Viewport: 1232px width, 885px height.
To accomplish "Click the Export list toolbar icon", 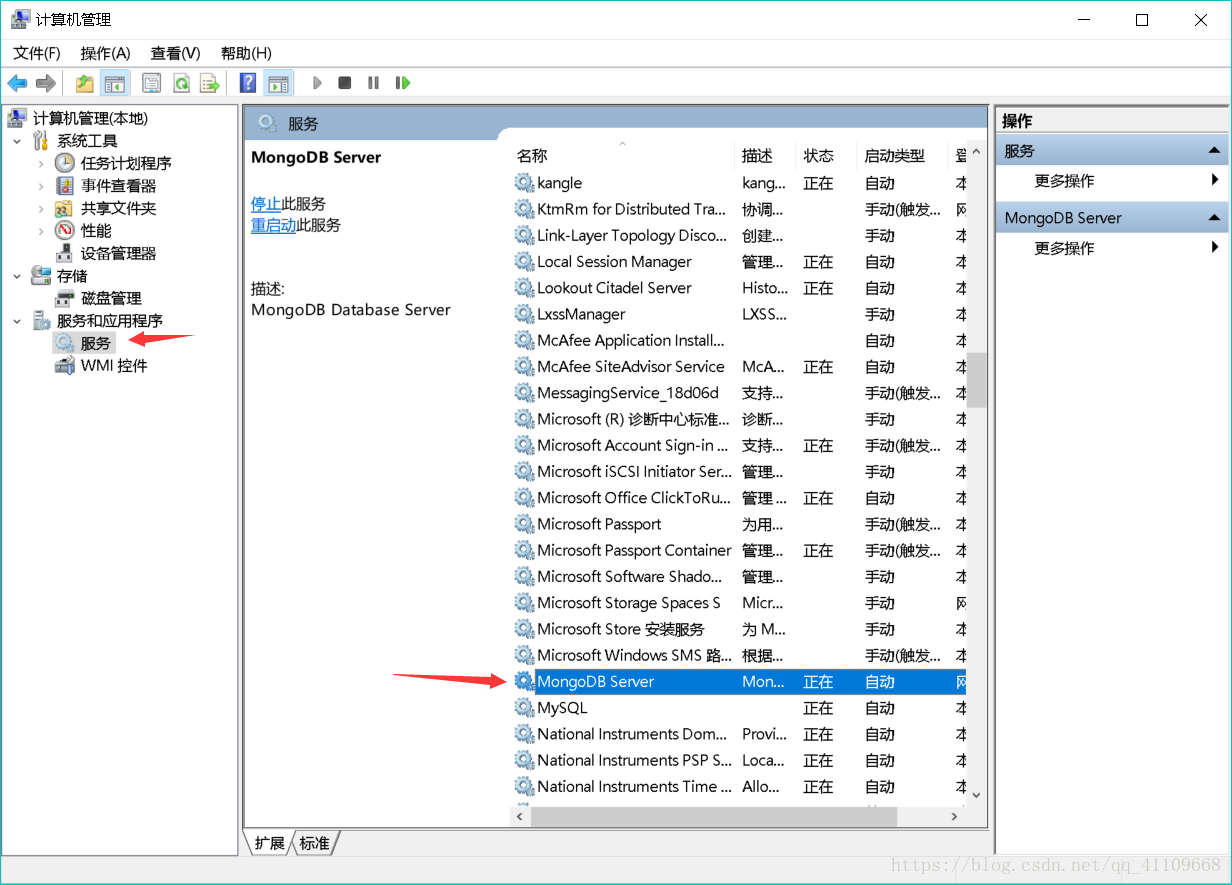I will tap(210, 83).
